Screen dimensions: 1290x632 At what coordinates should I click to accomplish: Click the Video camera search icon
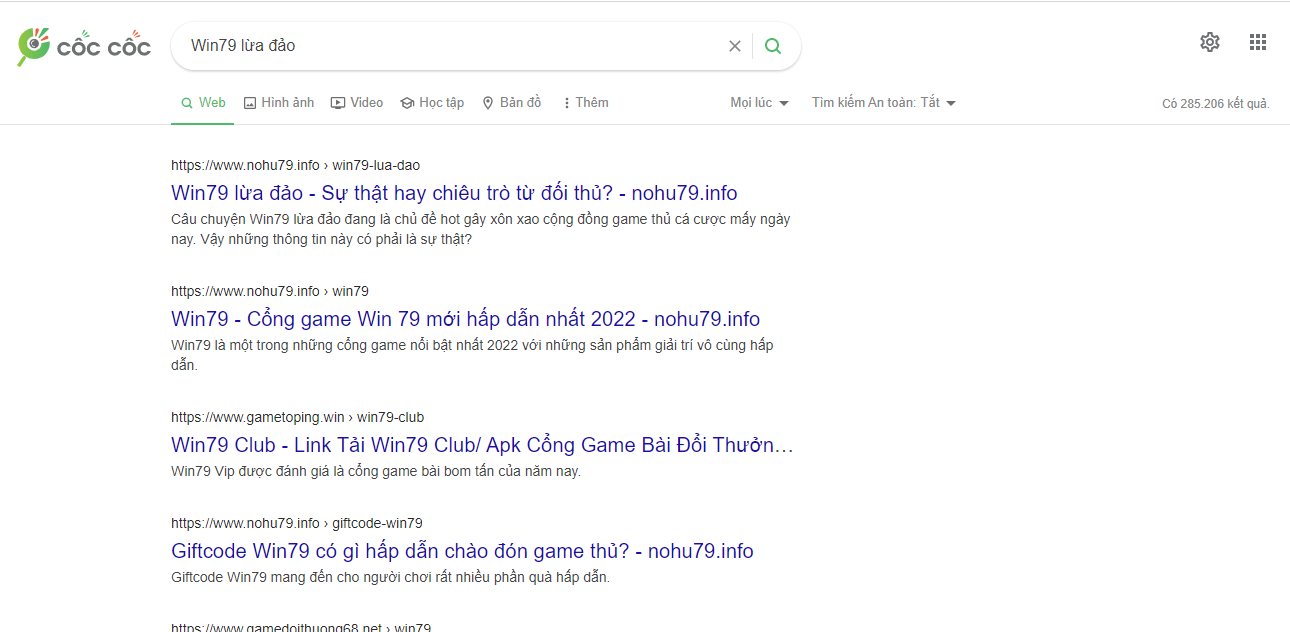tap(338, 102)
